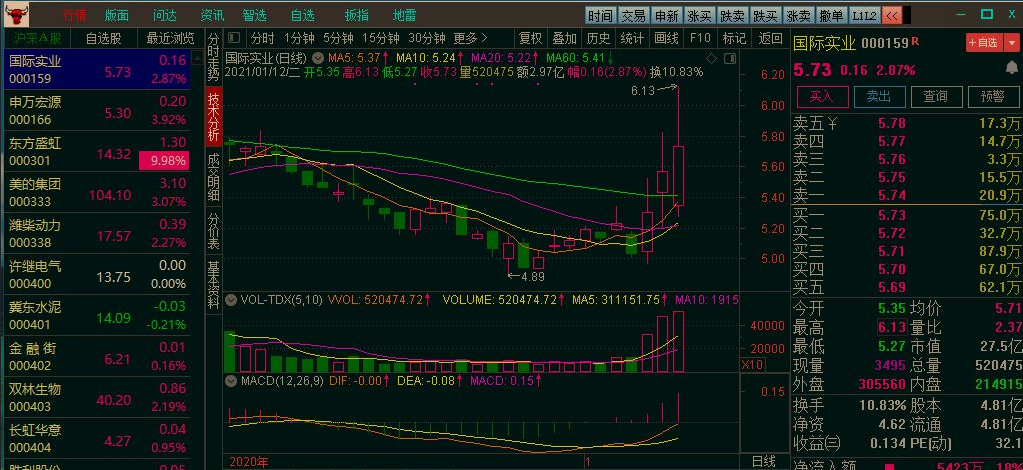Switch chart to 15分钟 period
The height and width of the screenshot is (470, 1023).
pos(382,38)
